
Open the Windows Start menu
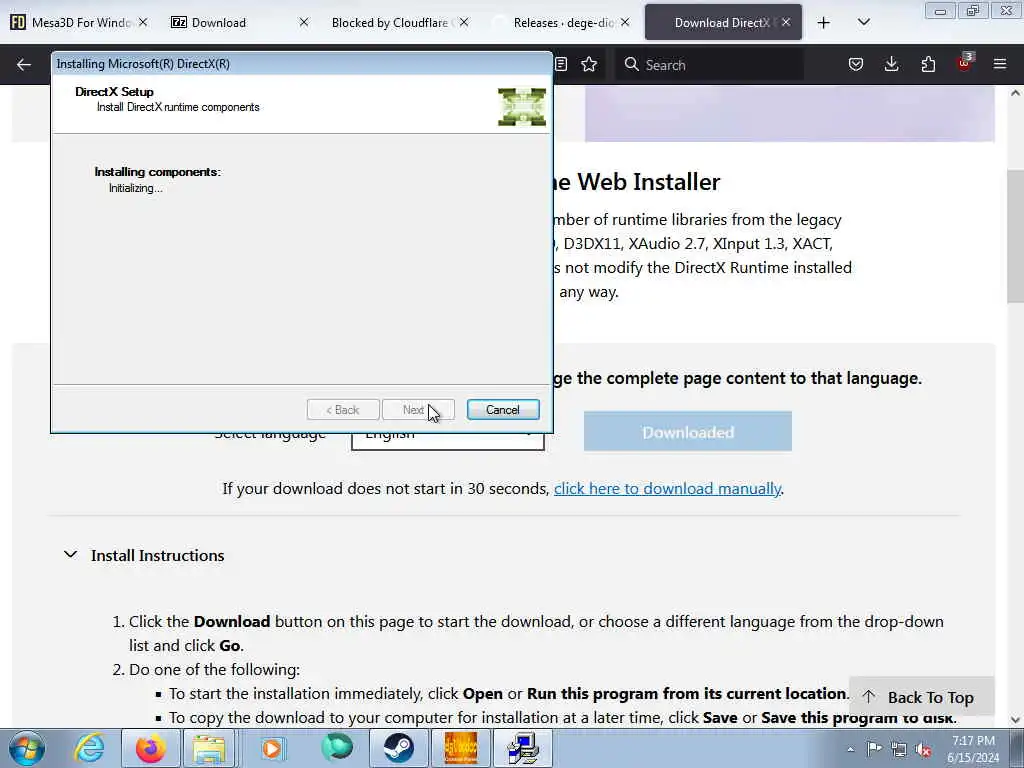[27, 748]
